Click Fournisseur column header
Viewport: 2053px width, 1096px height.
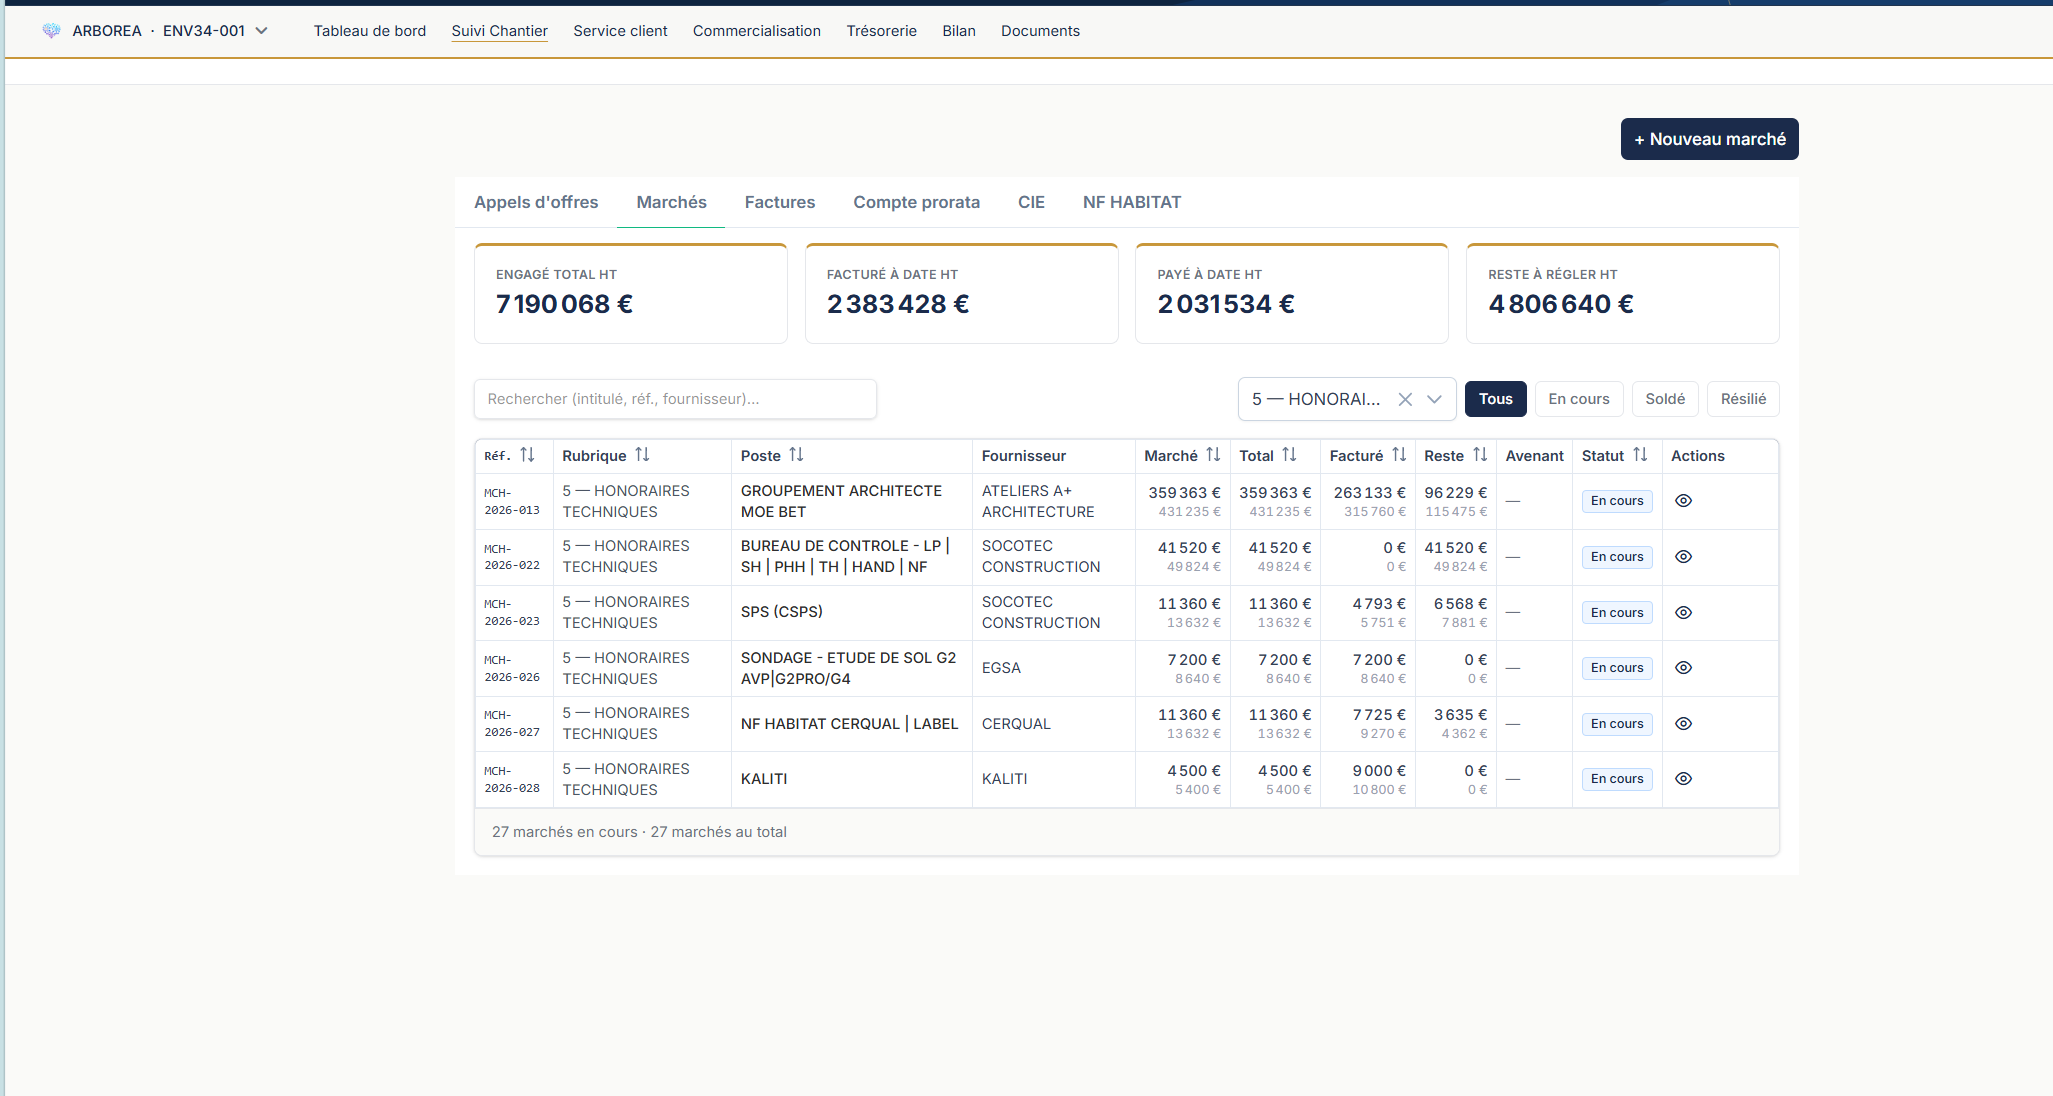1024,456
